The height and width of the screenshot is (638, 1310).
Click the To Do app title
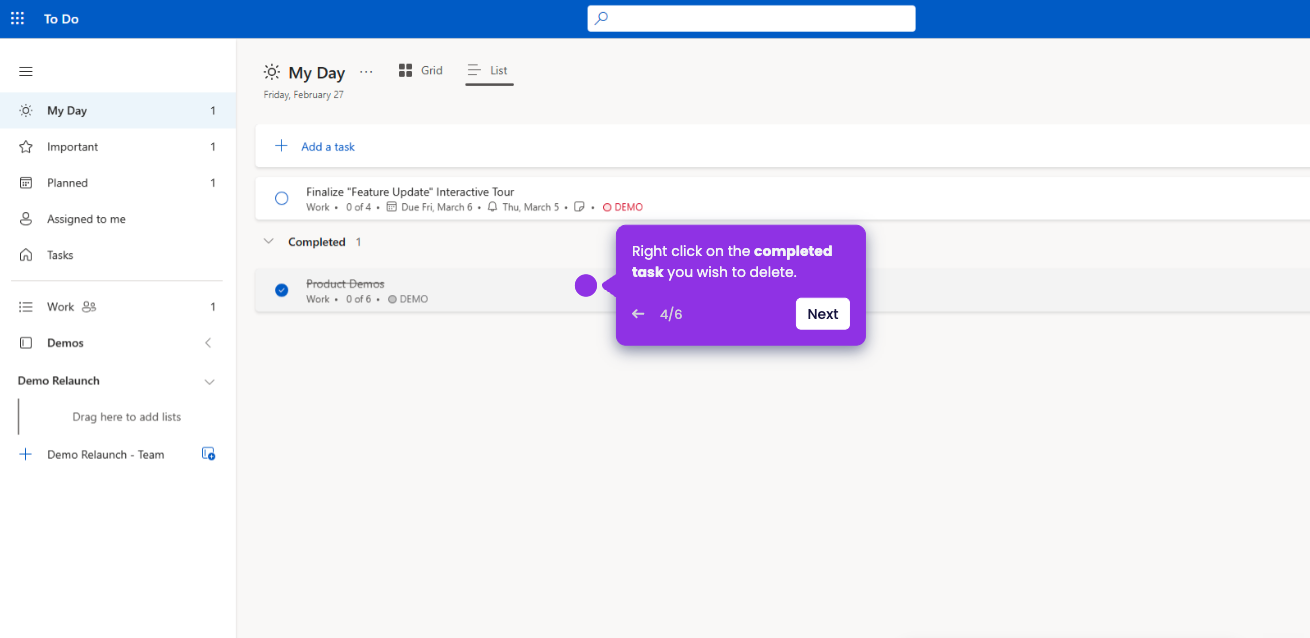click(61, 19)
